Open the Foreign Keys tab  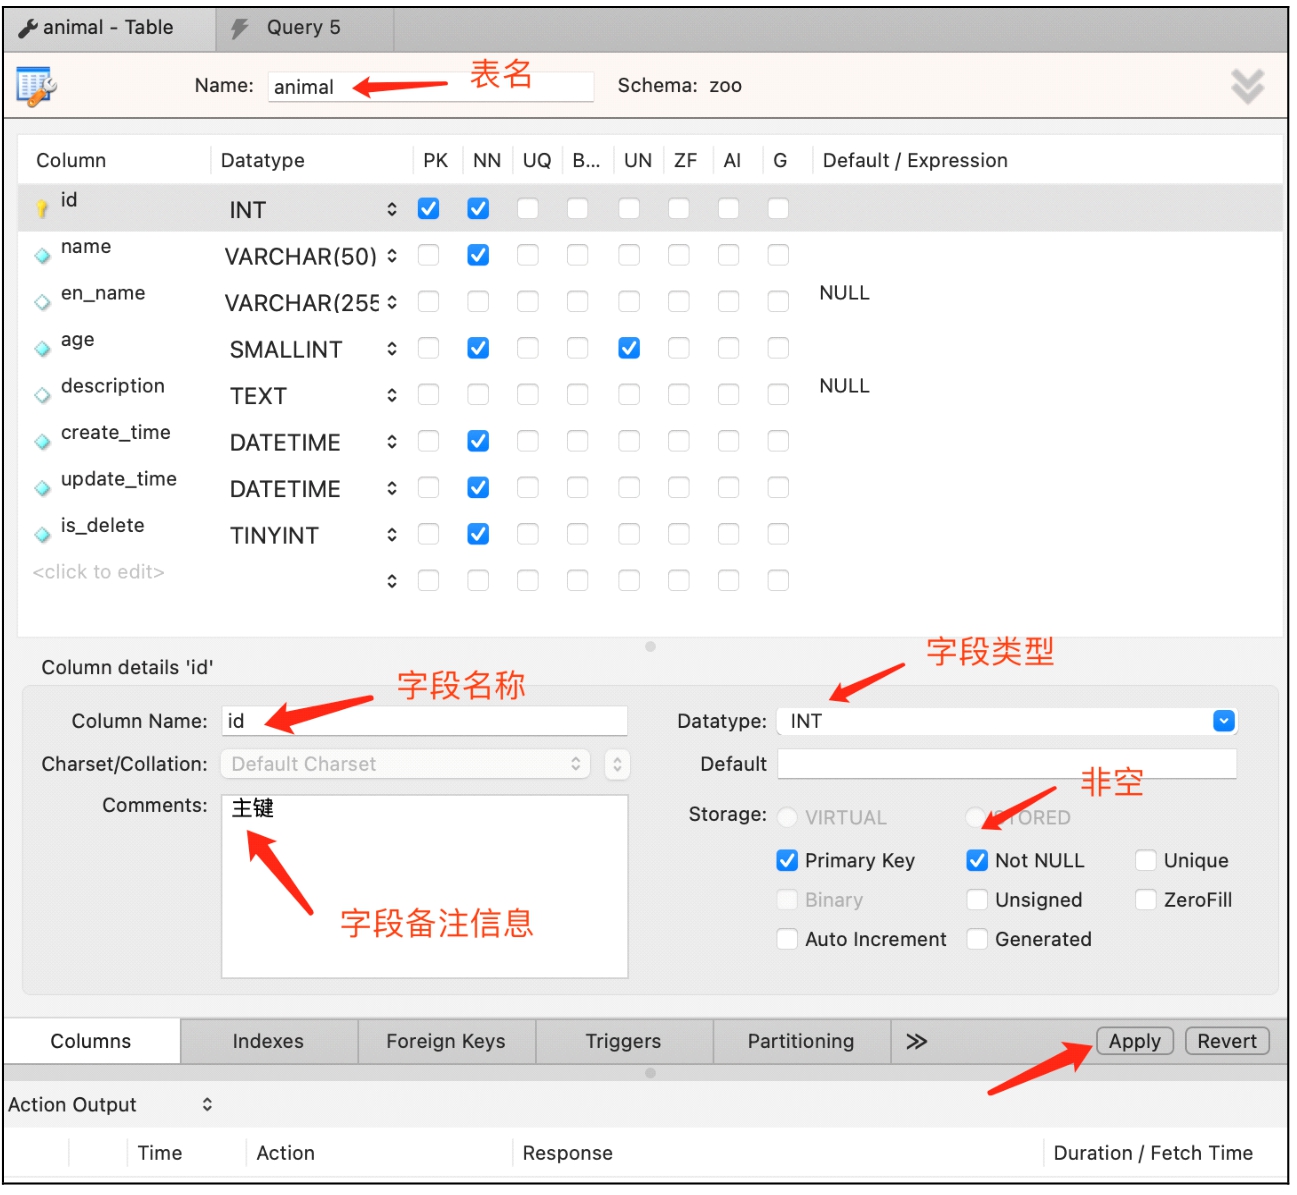point(446,1041)
